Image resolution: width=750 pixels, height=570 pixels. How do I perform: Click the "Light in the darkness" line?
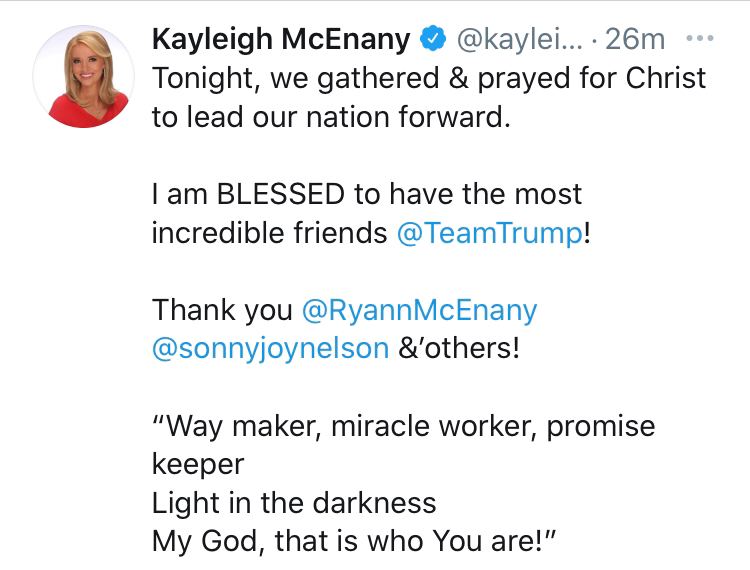294,503
